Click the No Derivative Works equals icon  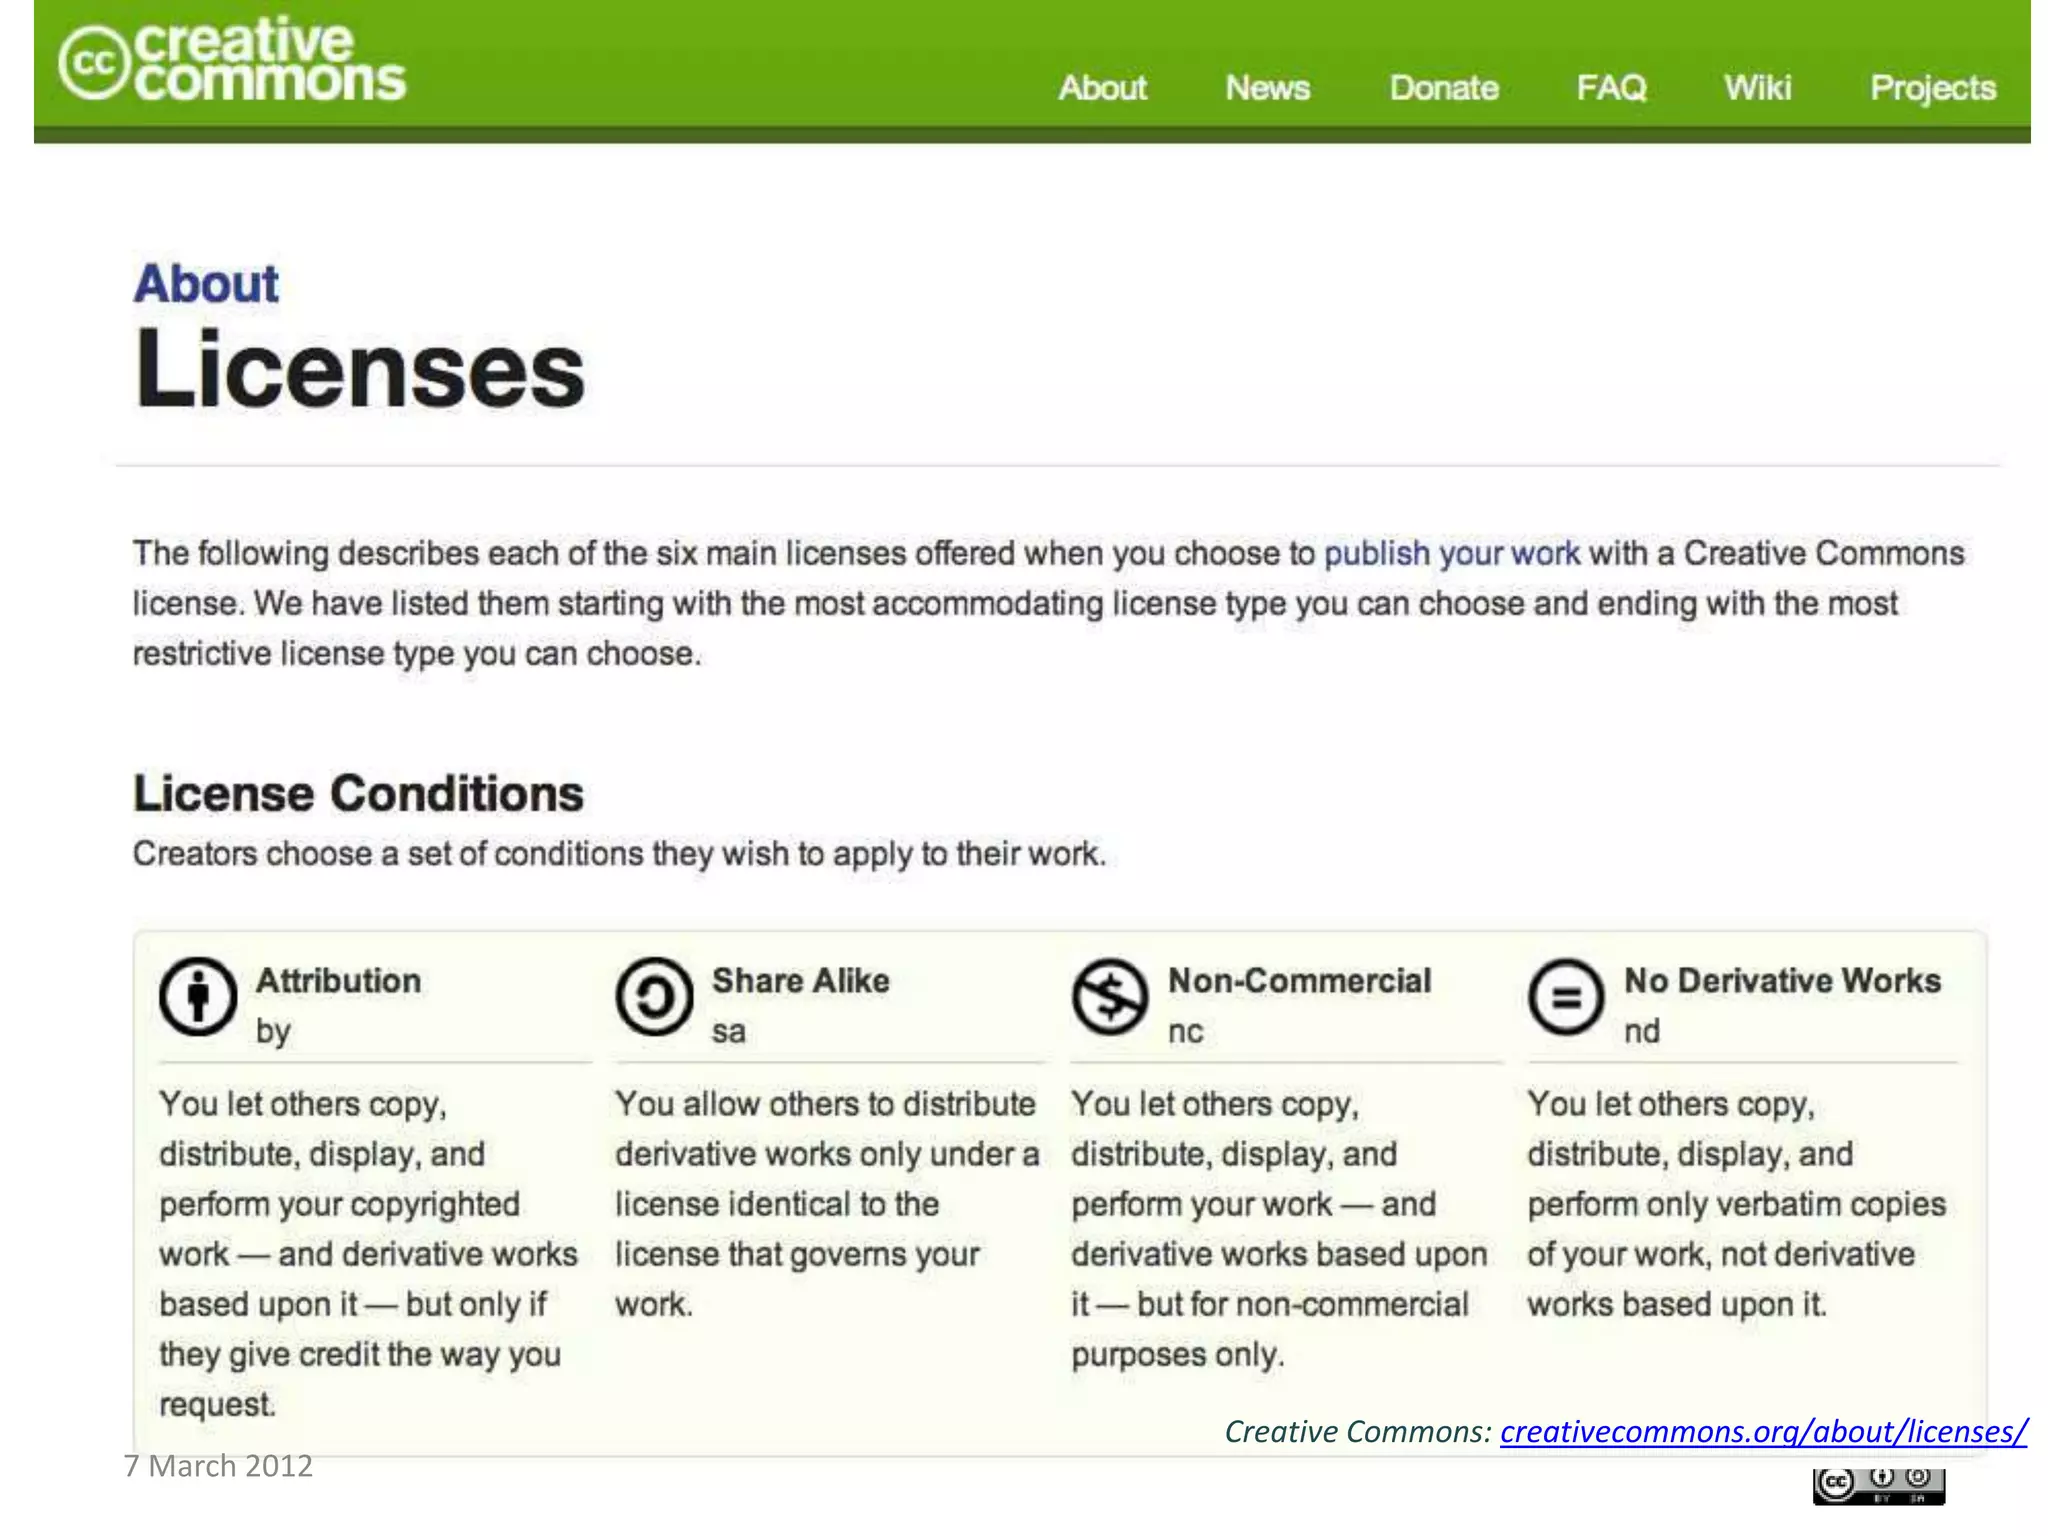1566,997
